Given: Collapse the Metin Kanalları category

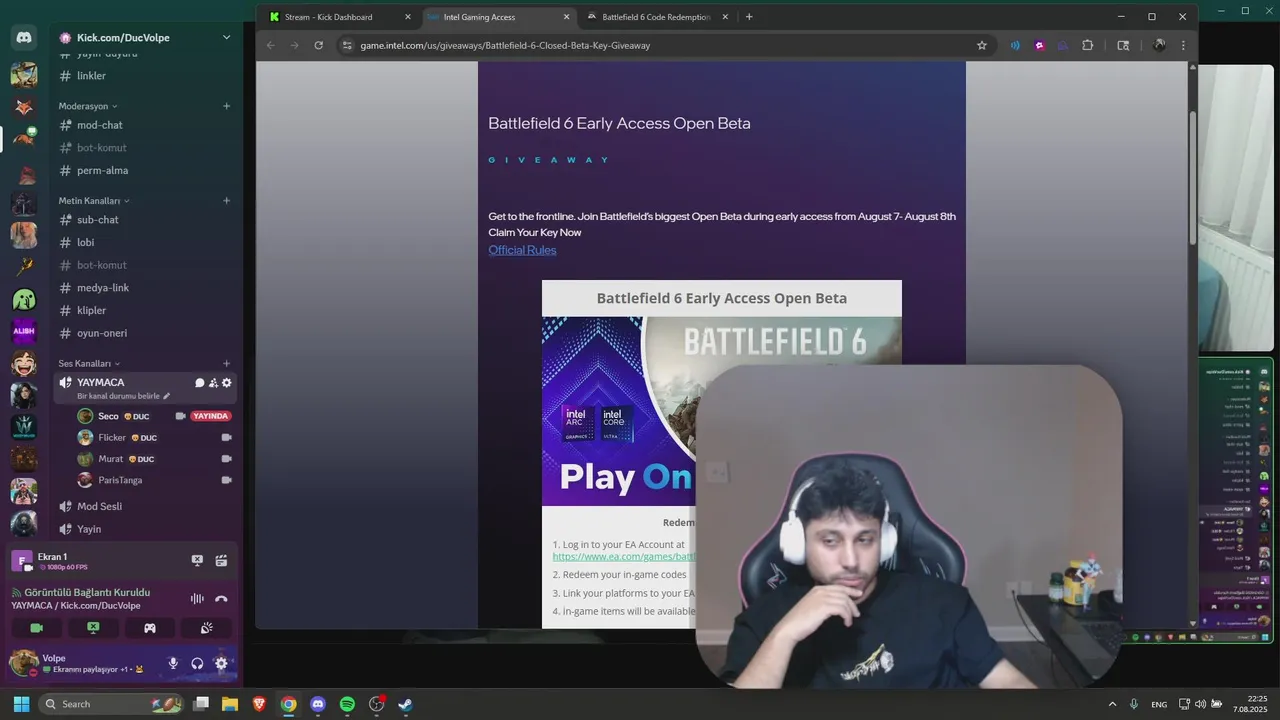Looking at the screenshot, I should pos(94,201).
